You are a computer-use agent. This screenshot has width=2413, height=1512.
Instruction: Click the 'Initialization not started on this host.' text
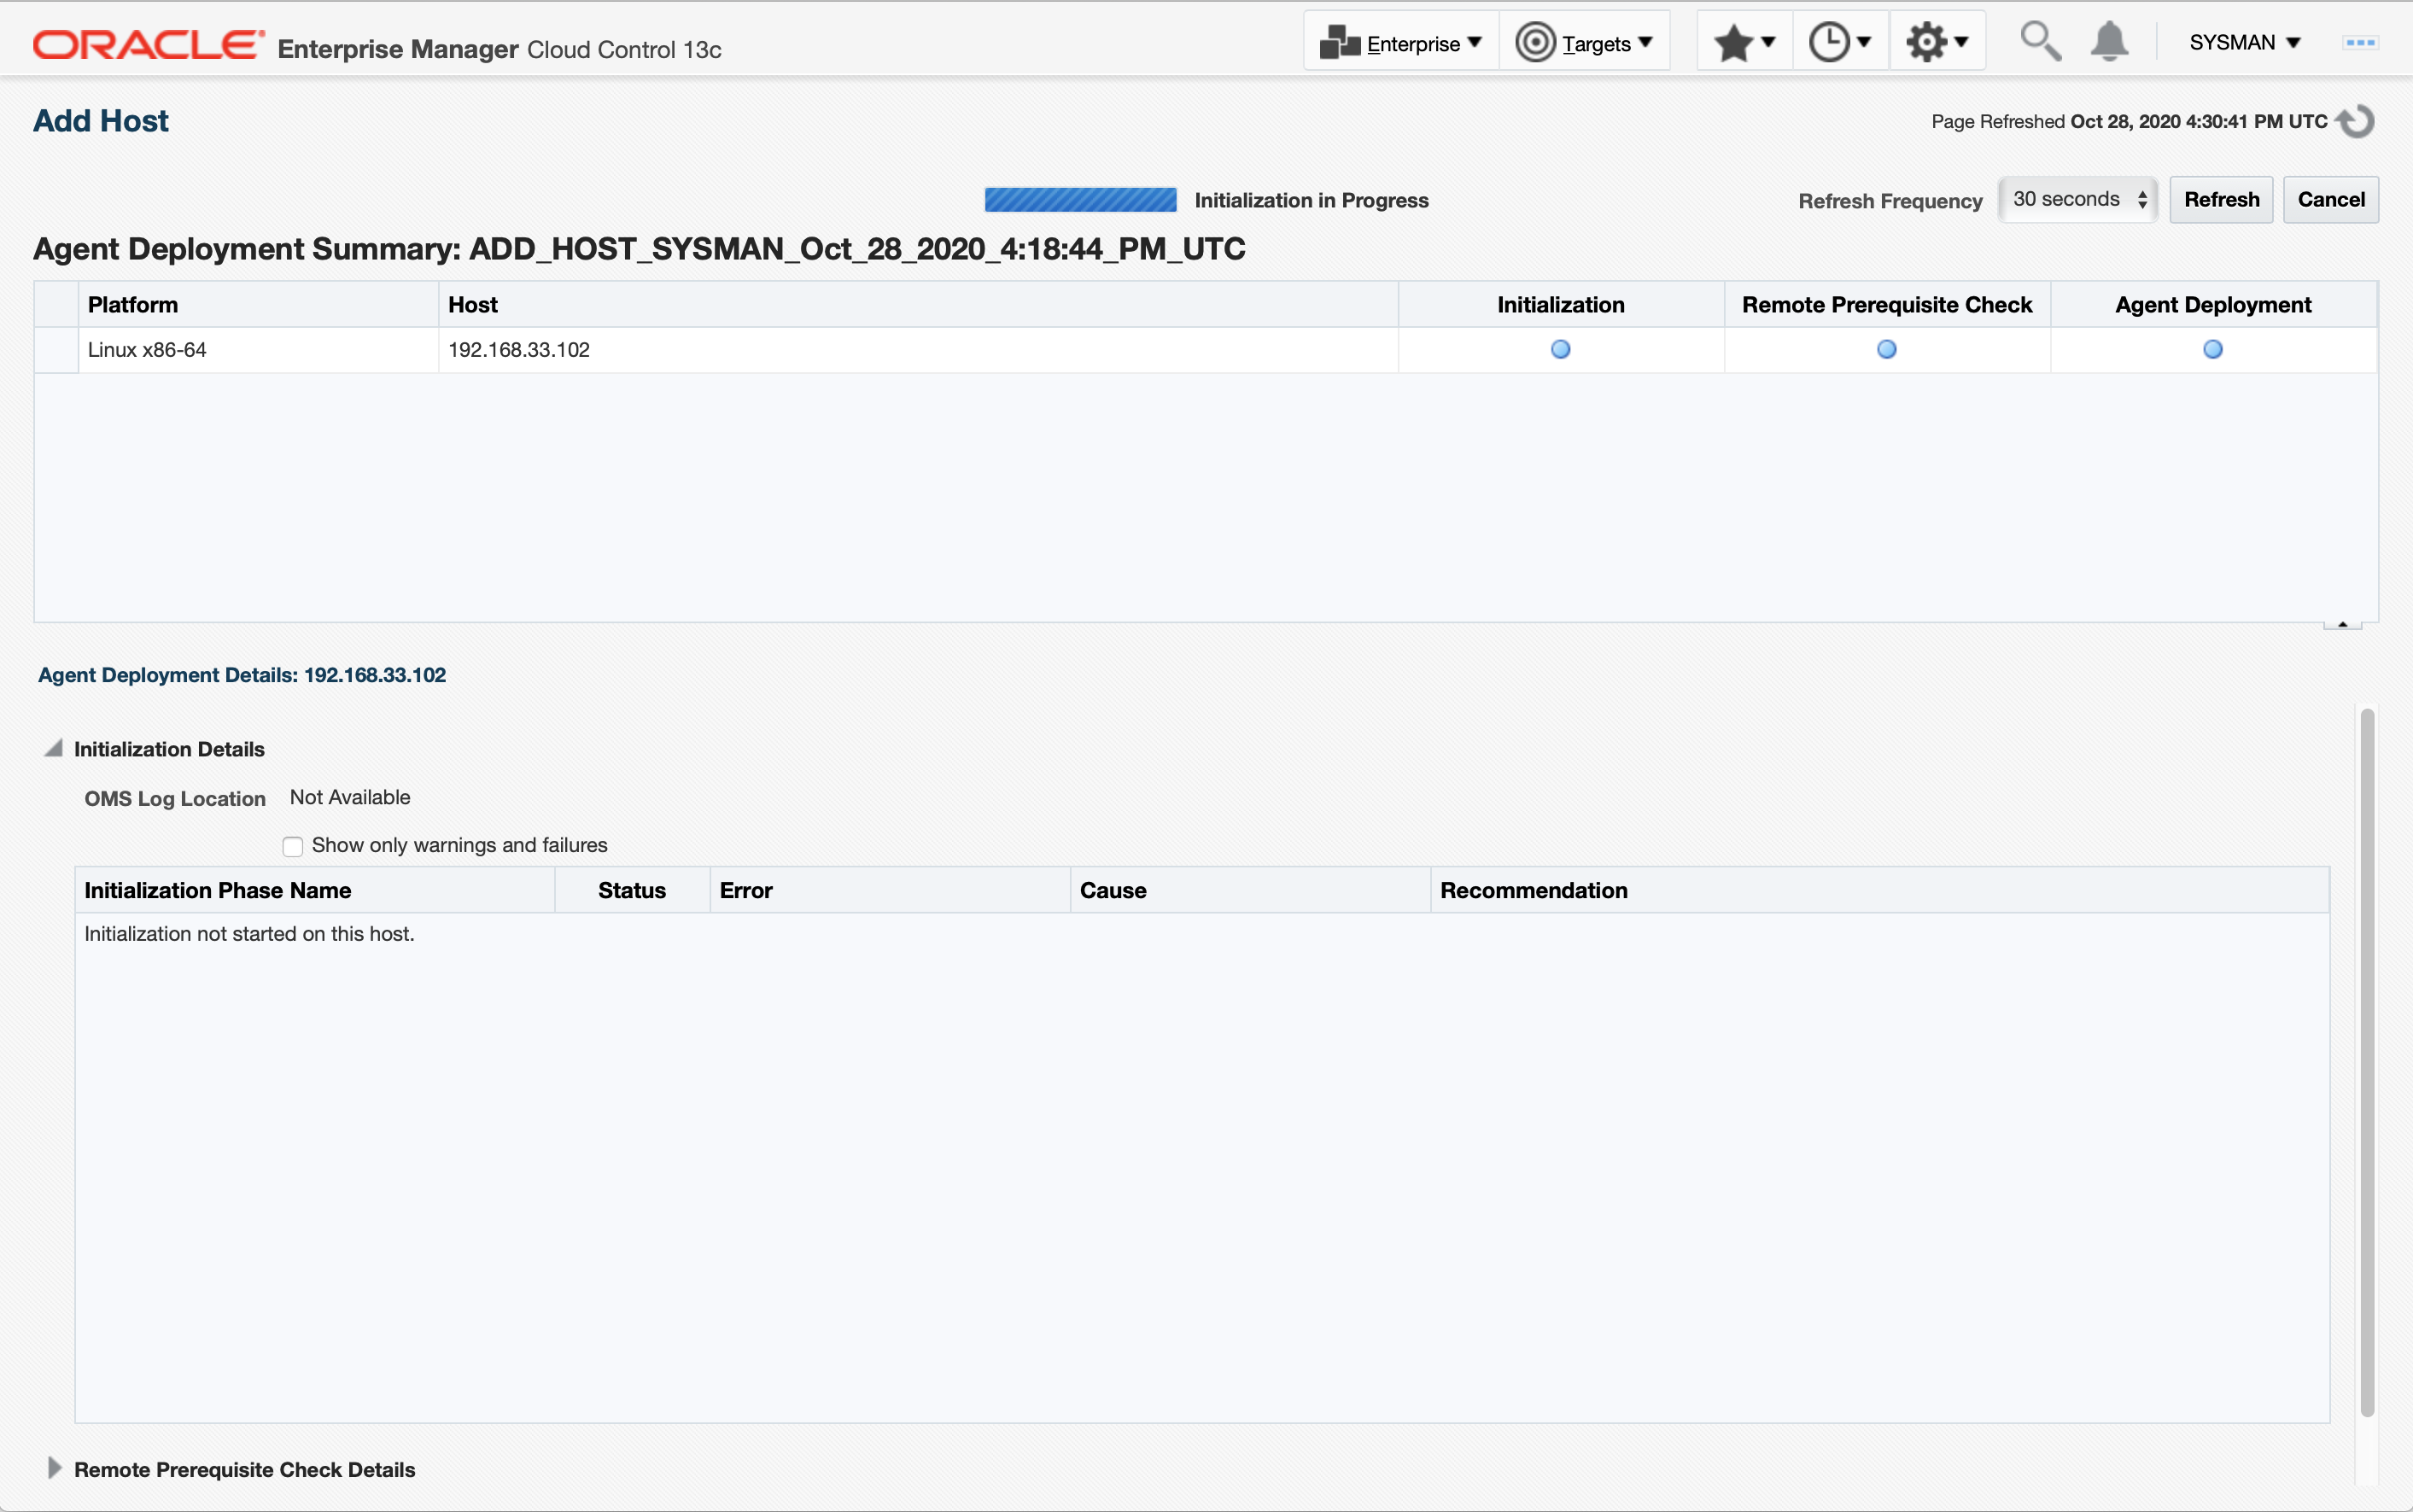click(249, 934)
